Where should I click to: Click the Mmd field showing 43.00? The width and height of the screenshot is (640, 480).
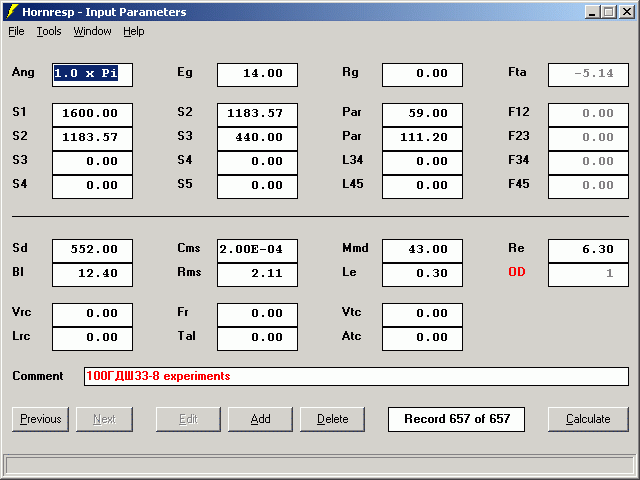pyautogui.click(x=422, y=251)
